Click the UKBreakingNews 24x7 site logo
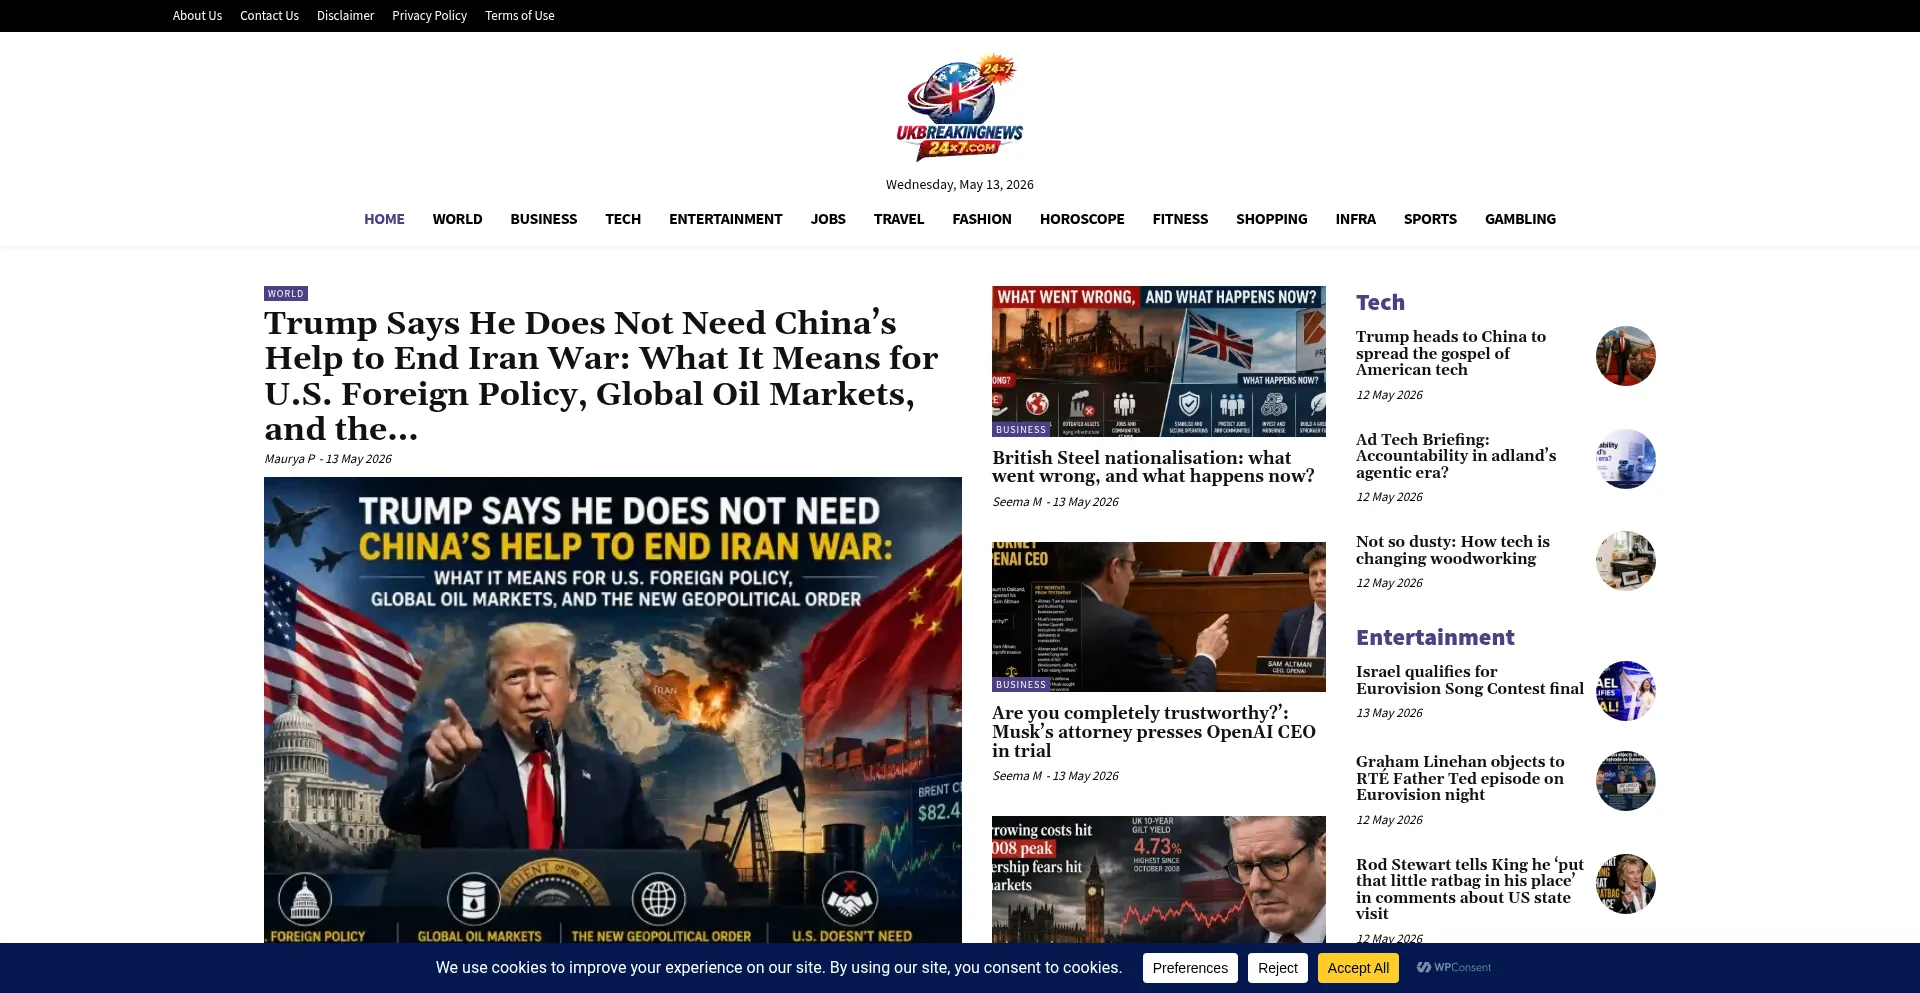 click(x=960, y=108)
